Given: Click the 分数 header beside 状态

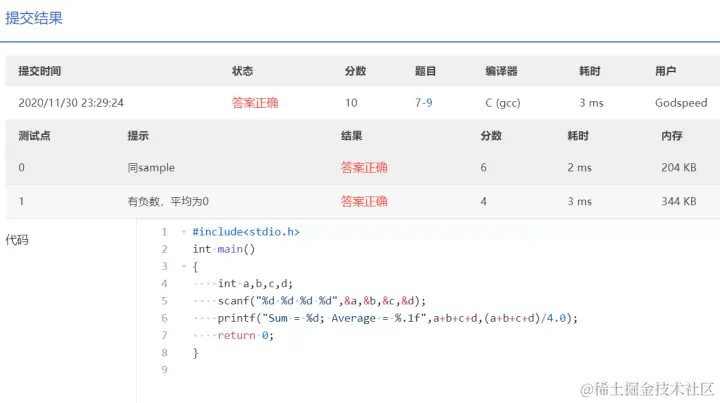Looking at the screenshot, I should pyautogui.click(x=355, y=71).
